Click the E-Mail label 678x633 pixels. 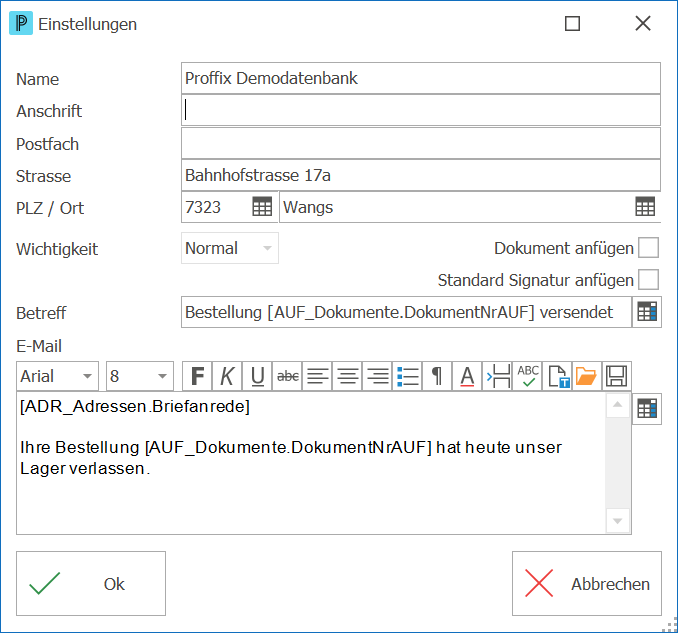(x=39, y=346)
